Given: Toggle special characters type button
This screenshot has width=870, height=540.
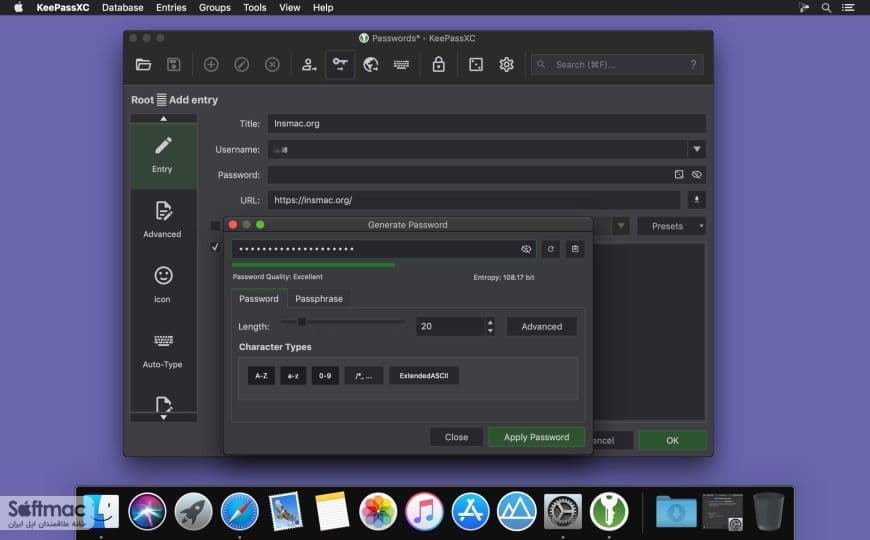Looking at the screenshot, I should click(364, 376).
